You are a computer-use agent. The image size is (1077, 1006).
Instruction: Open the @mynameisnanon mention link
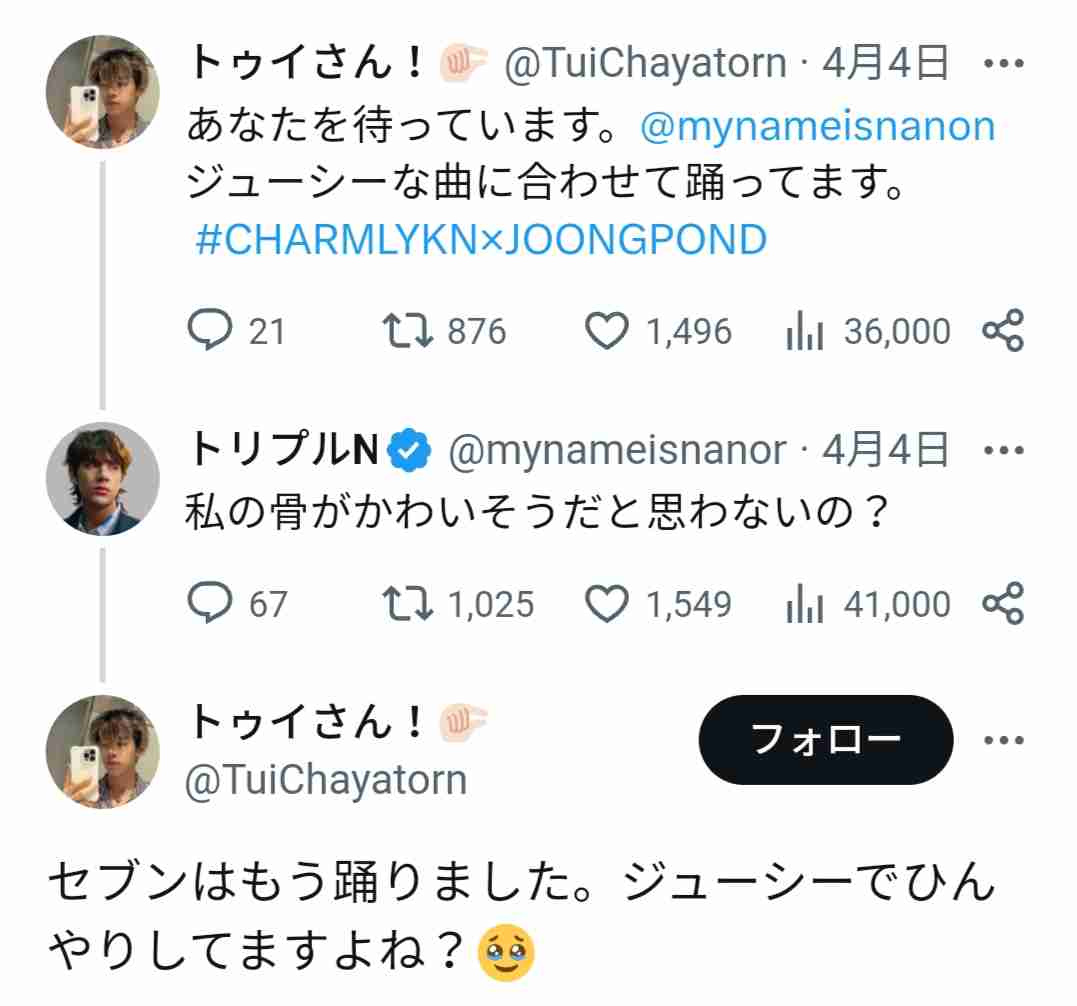pos(817,126)
